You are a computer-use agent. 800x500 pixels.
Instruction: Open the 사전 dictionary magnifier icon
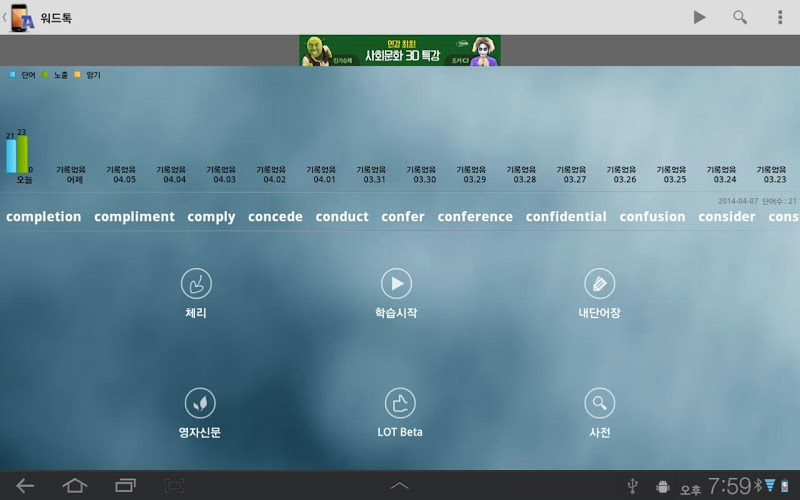599,403
